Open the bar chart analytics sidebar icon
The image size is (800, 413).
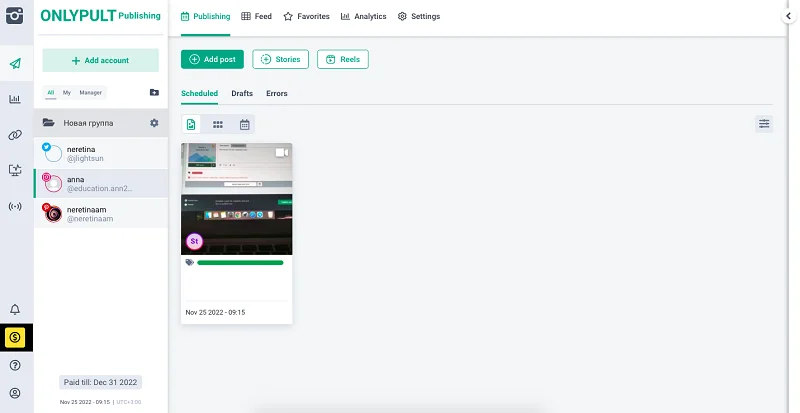[15, 99]
